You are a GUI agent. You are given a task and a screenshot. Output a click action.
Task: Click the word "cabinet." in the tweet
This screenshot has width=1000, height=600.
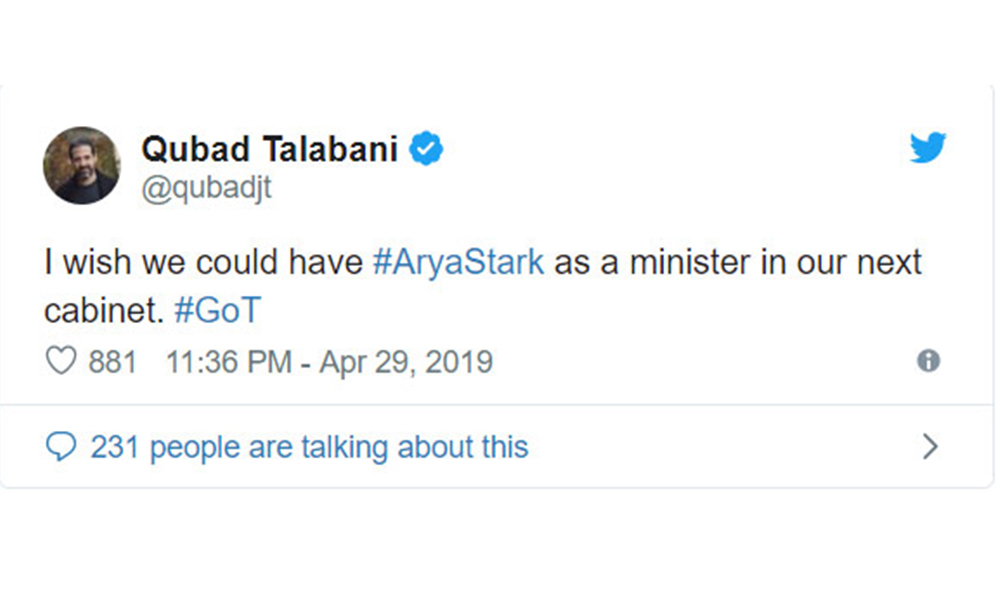pos(102,310)
